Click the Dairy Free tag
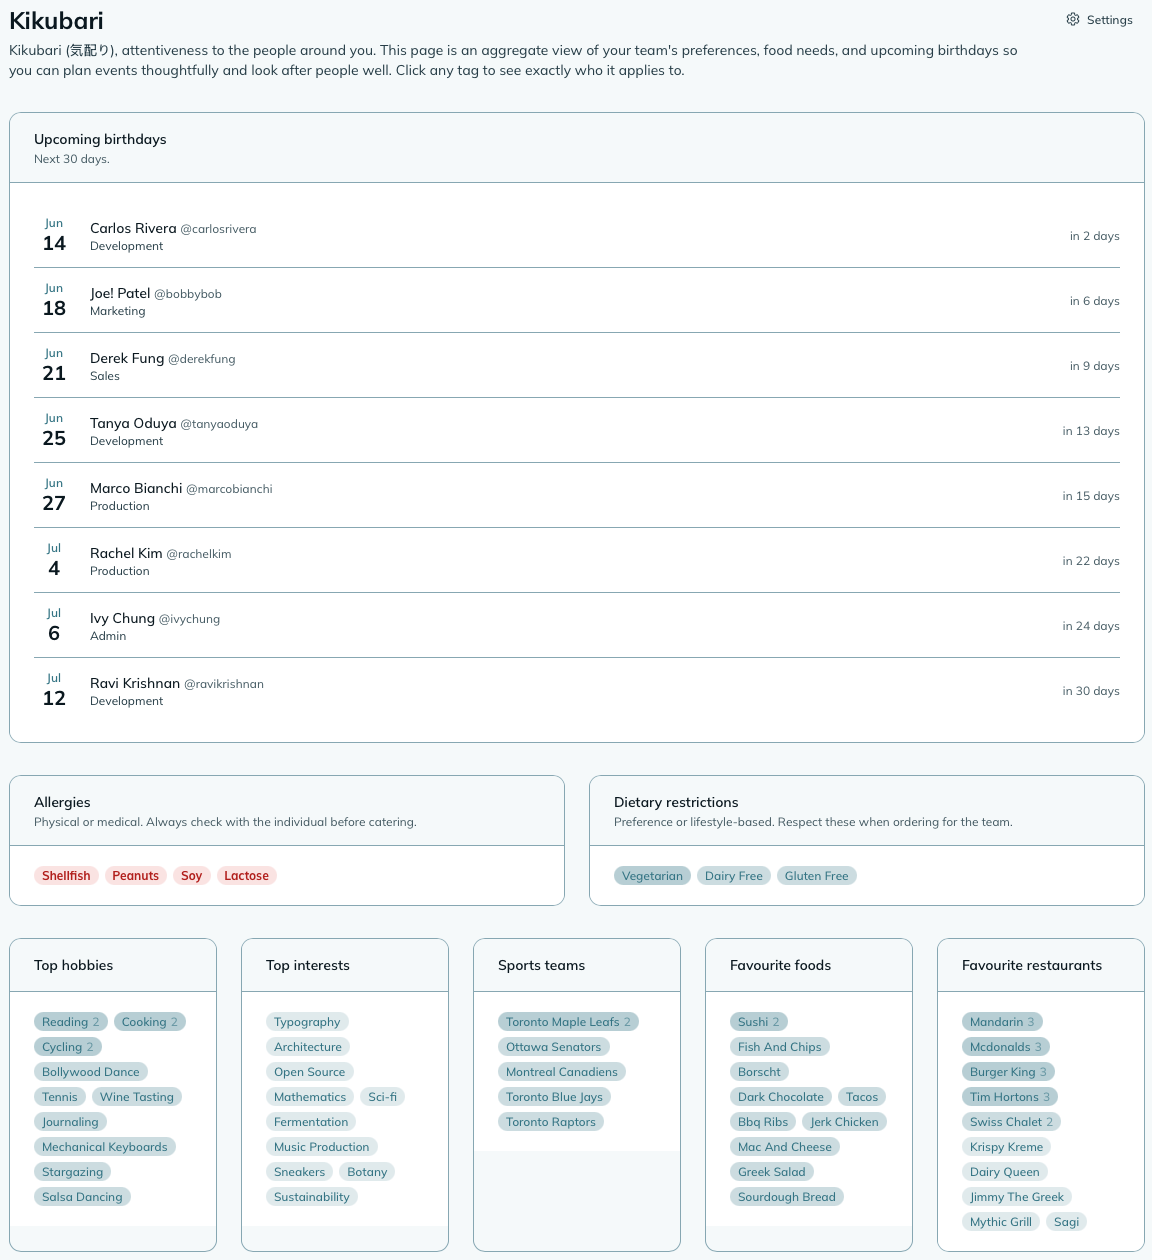This screenshot has height=1260, width=1152. pyautogui.click(x=734, y=876)
